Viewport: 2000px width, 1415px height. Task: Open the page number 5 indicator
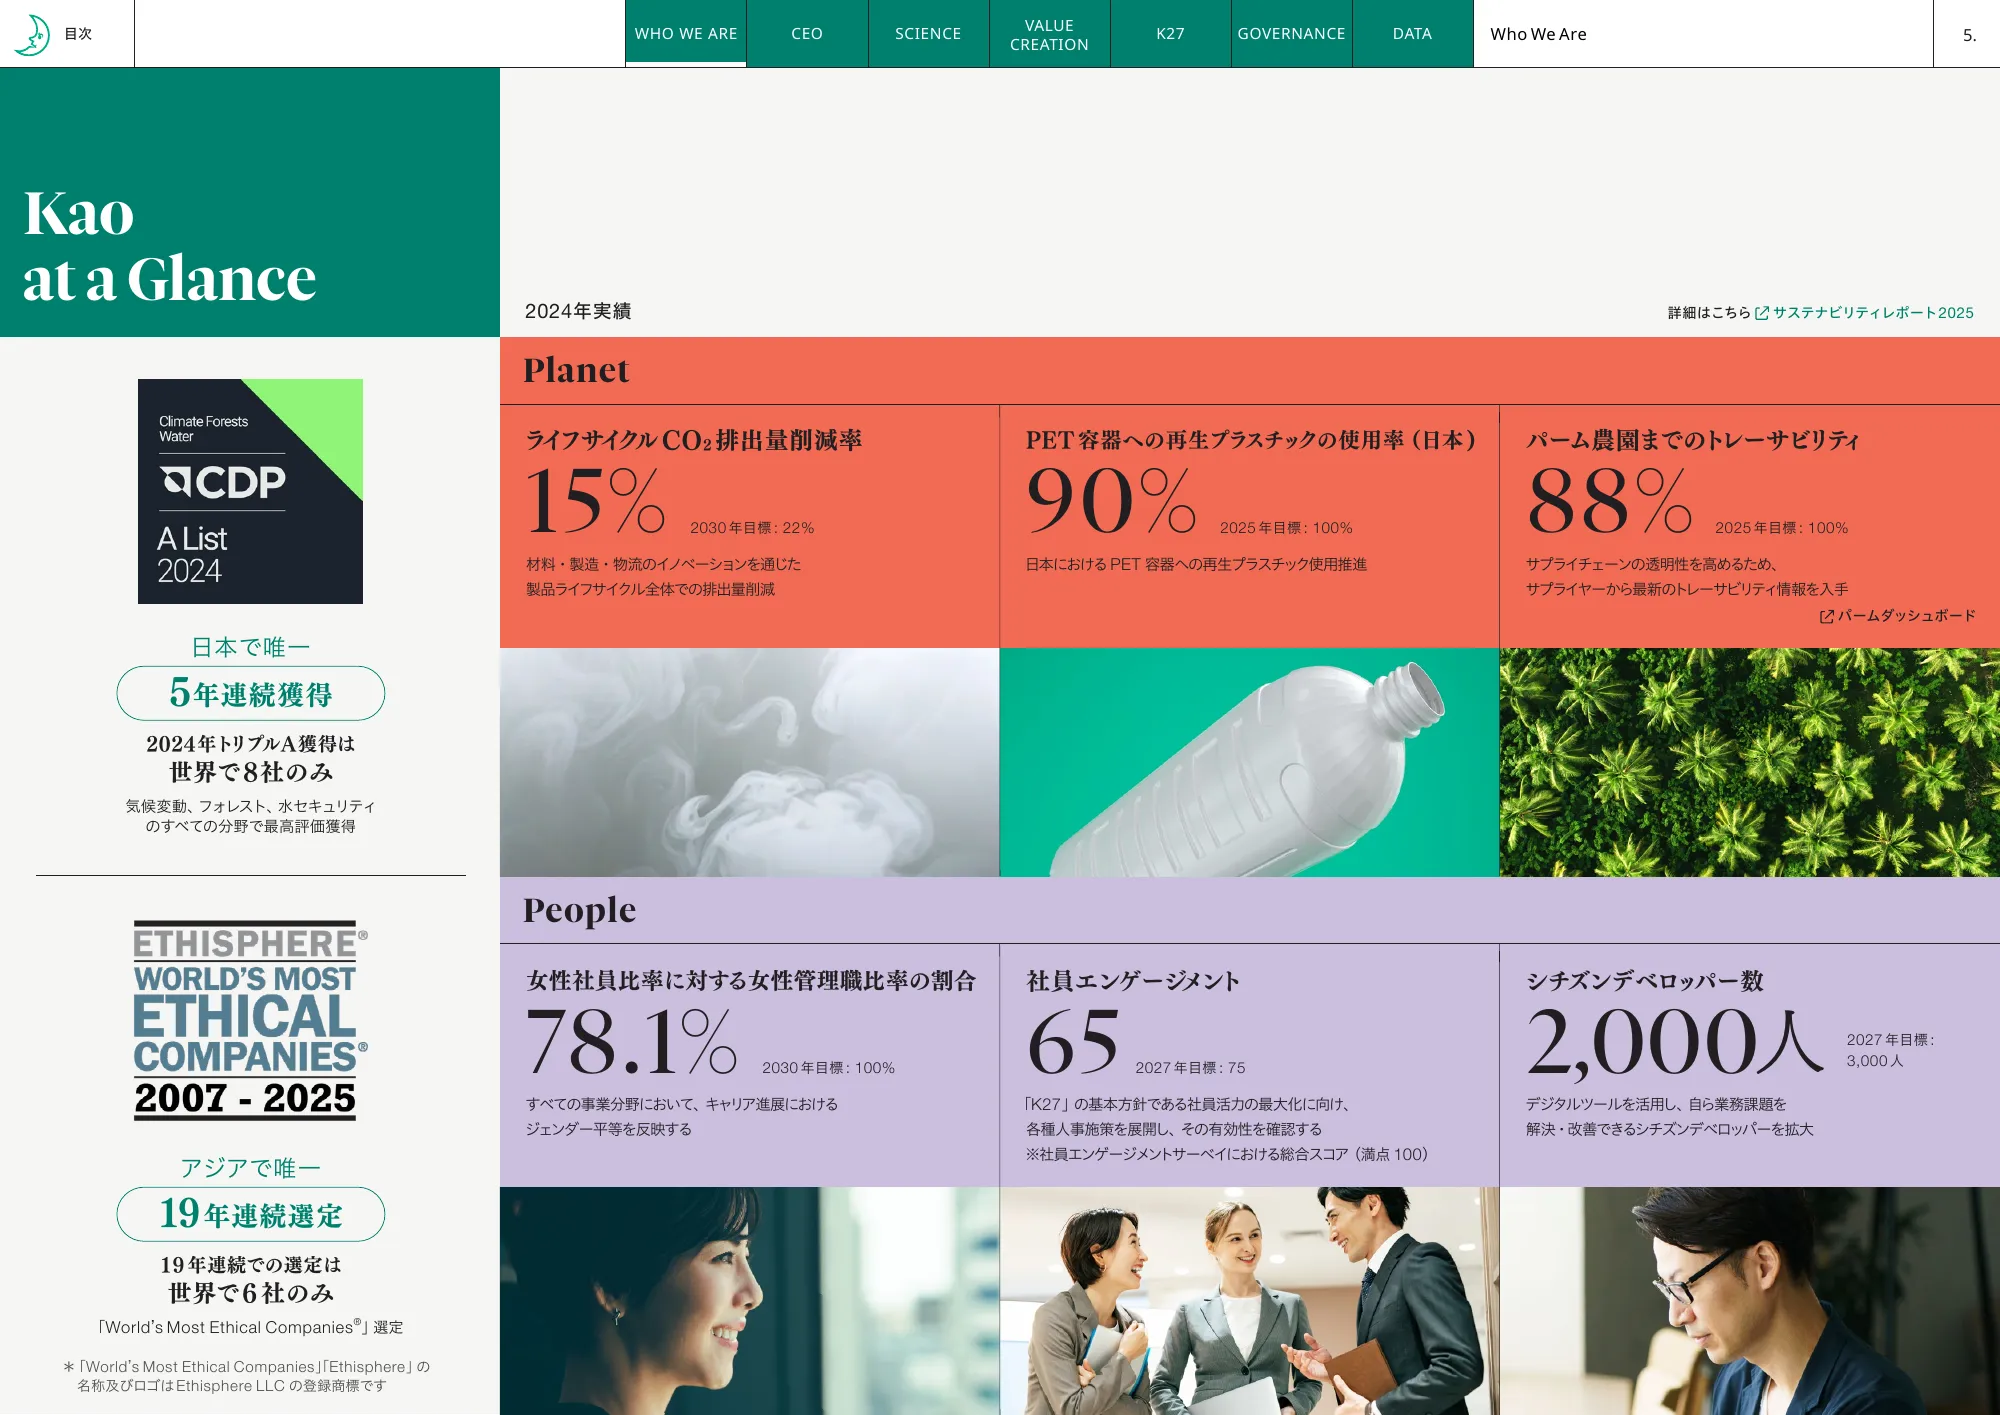(1968, 33)
